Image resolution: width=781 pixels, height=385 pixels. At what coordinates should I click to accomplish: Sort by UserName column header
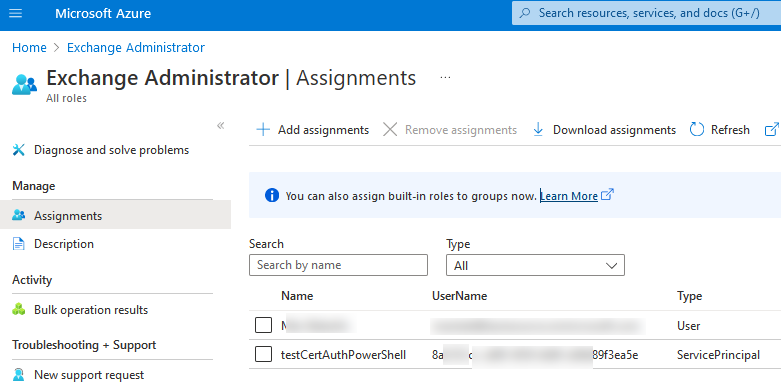point(459,296)
